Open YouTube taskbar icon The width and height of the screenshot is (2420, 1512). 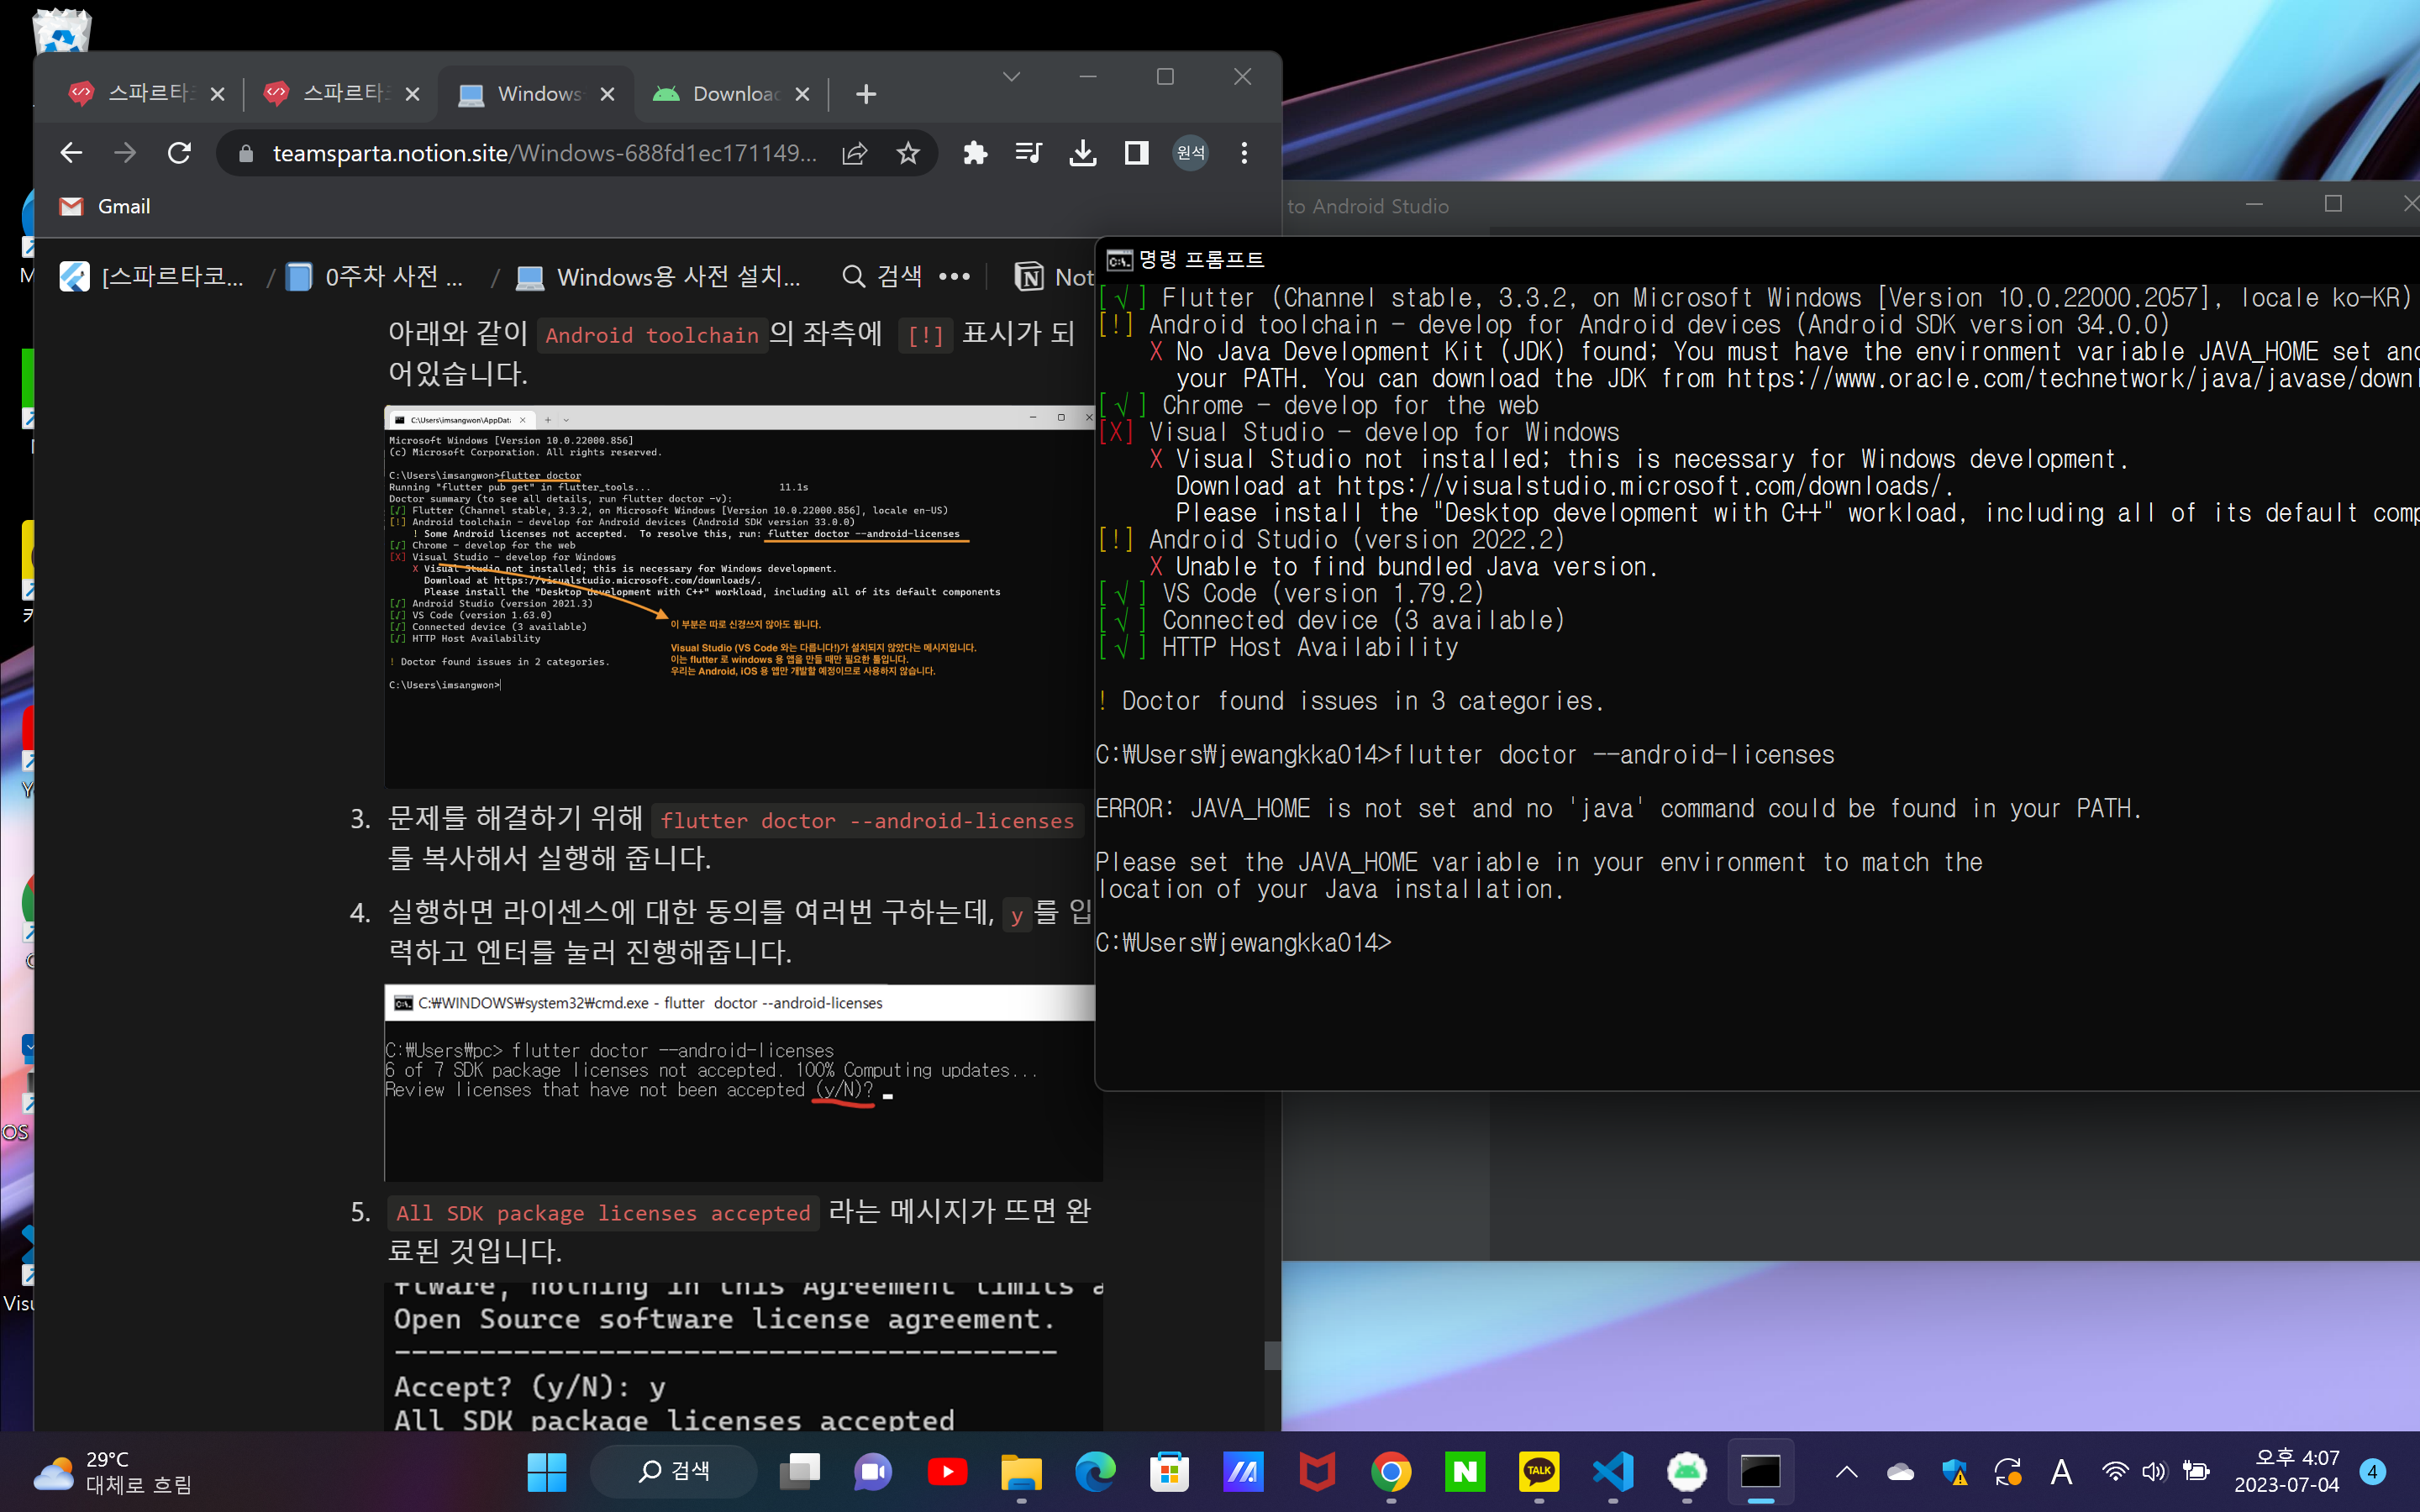[947, 1472]
